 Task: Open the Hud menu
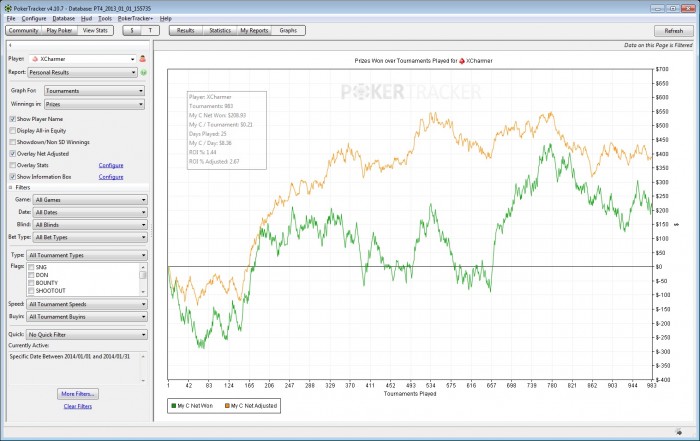pos(87,19)
